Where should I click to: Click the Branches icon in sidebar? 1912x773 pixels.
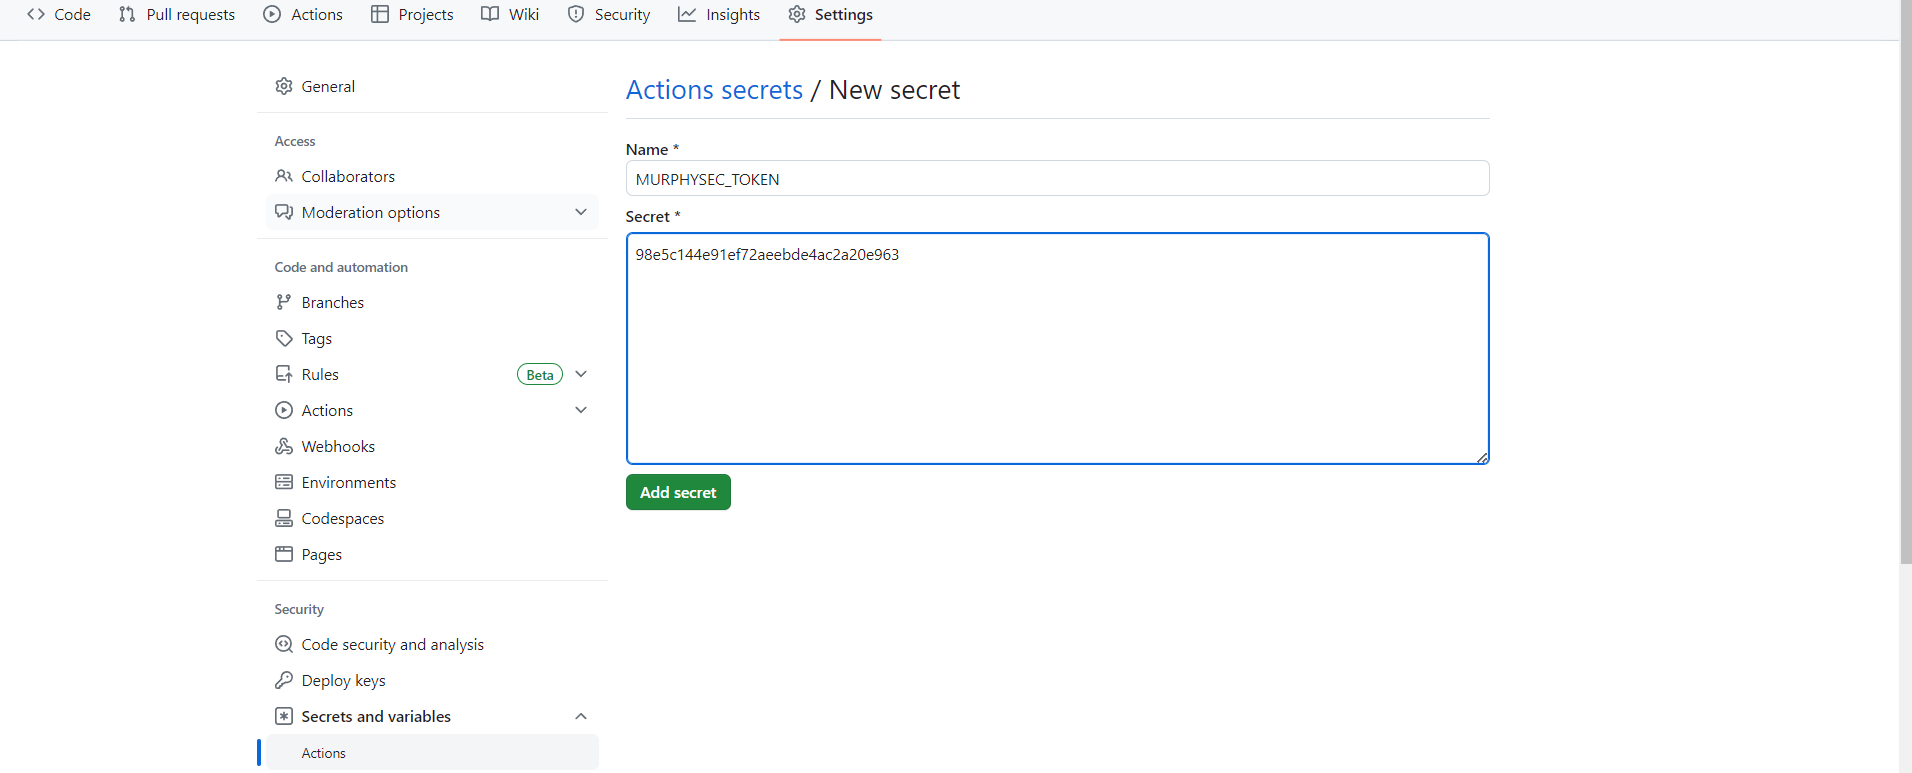click(x=284, y=302)
